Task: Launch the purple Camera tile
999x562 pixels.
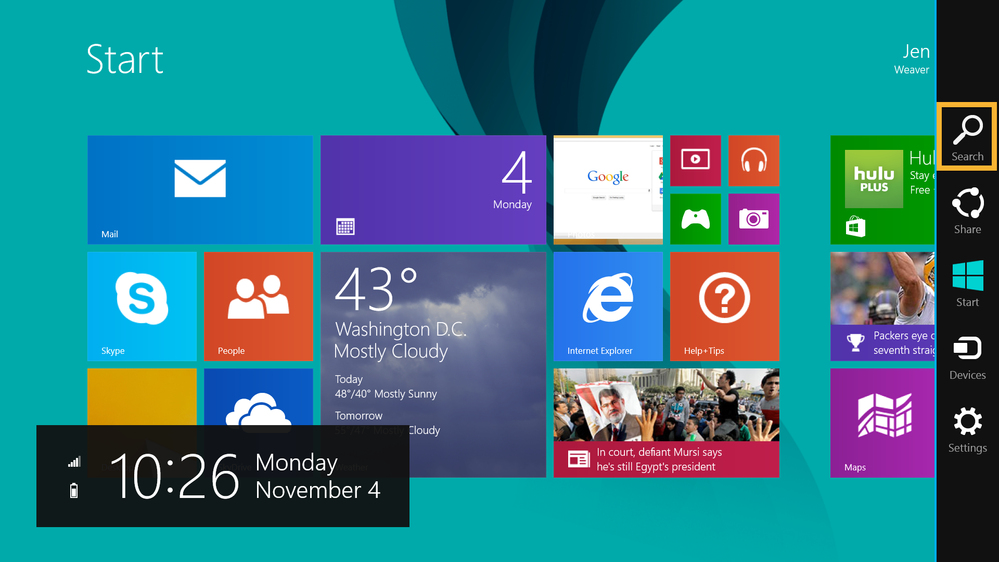Action: coord(753,219)
